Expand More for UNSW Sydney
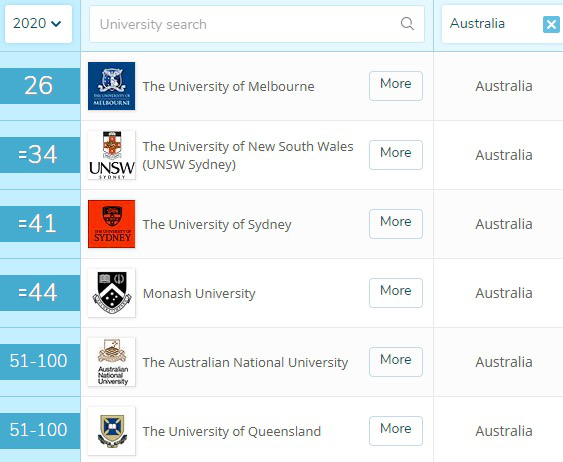This screenshot has width=563, height=462. coord(396,155)
